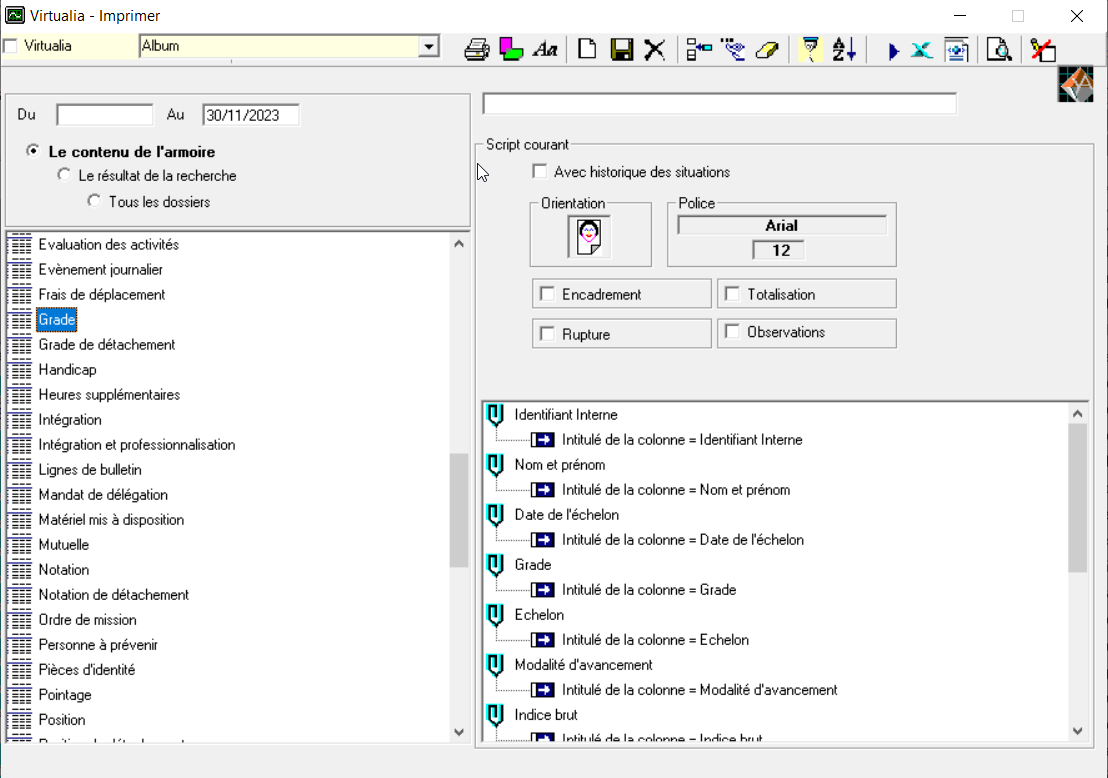The image size is (1108, 778).
Task: Click the eraser icon in the toolbar
Action: coord(767,49)
